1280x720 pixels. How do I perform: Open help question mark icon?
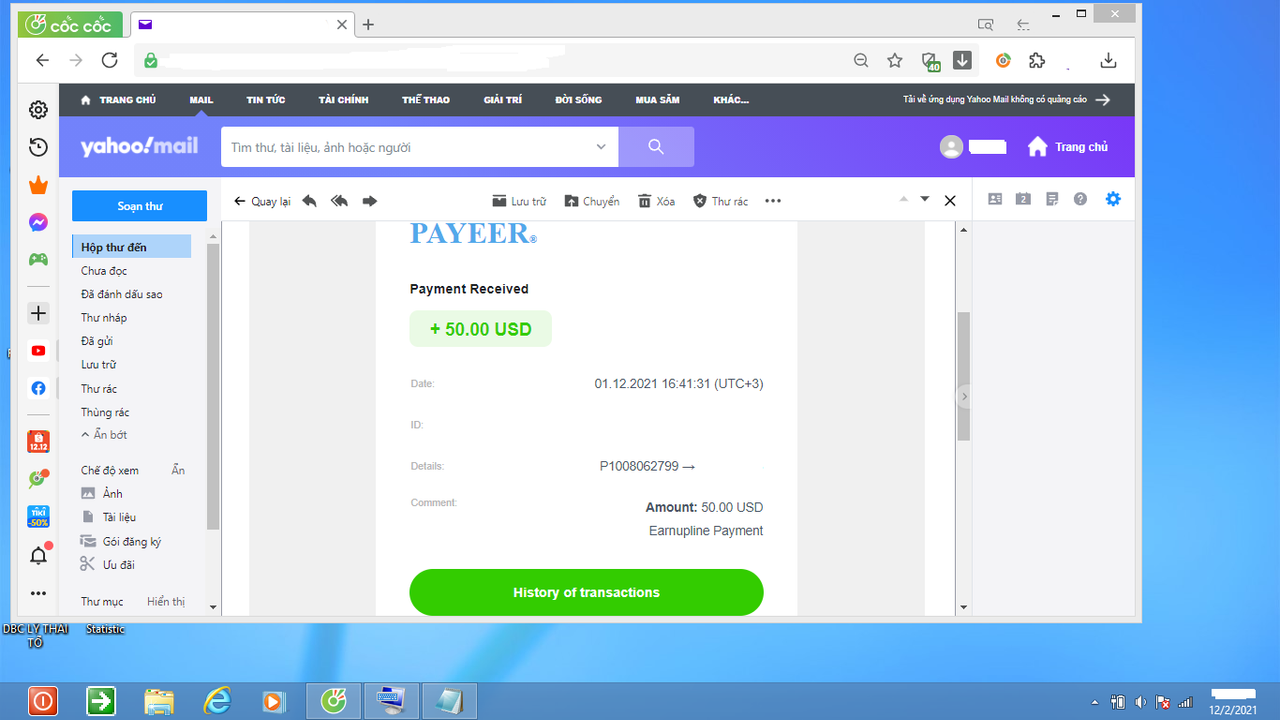(1080, 199)
